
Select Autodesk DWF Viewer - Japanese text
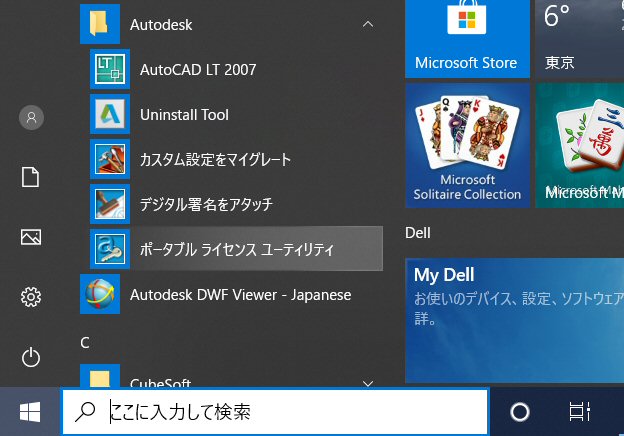[240, 295]
